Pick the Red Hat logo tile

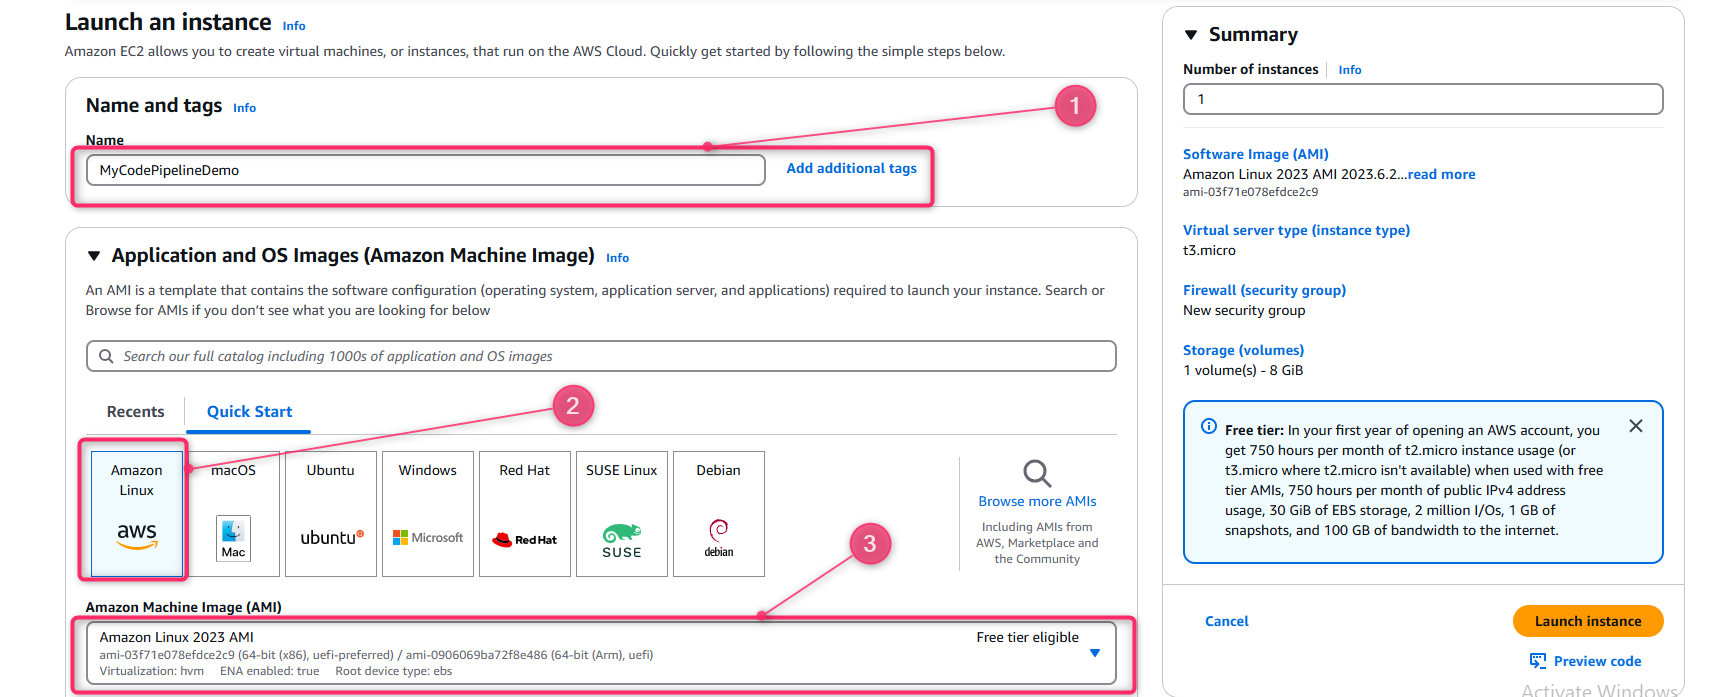pyautogui.click(x=525, y=513)
